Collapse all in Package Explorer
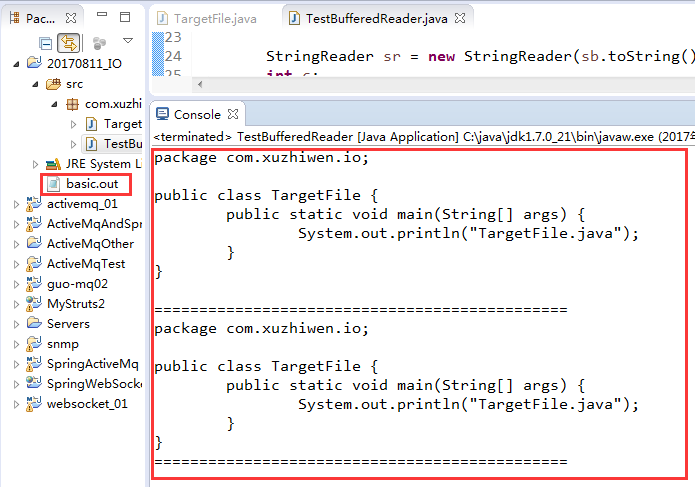 [x=45, y=43]
